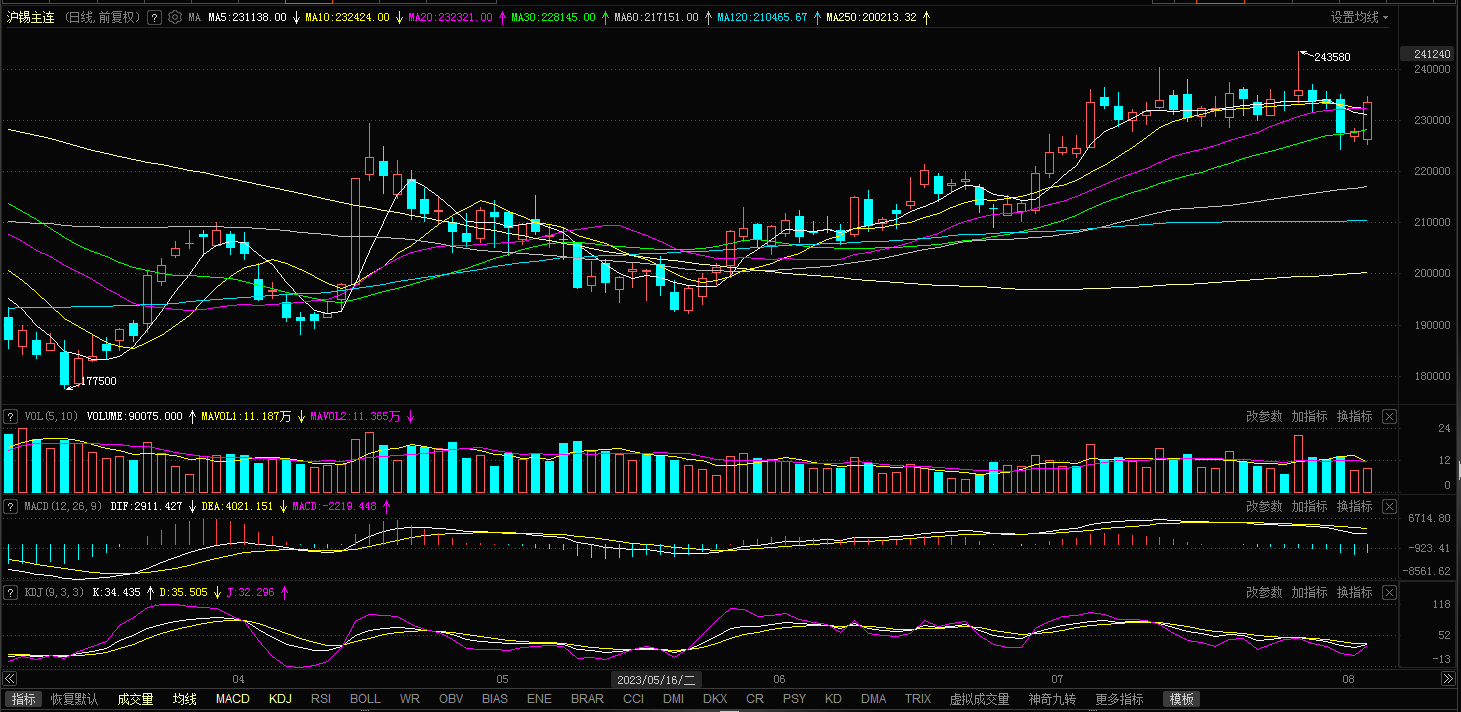The image size is (1461, 712).
Task: Close the MACD indicator panel
Action: pos(1389,507)
